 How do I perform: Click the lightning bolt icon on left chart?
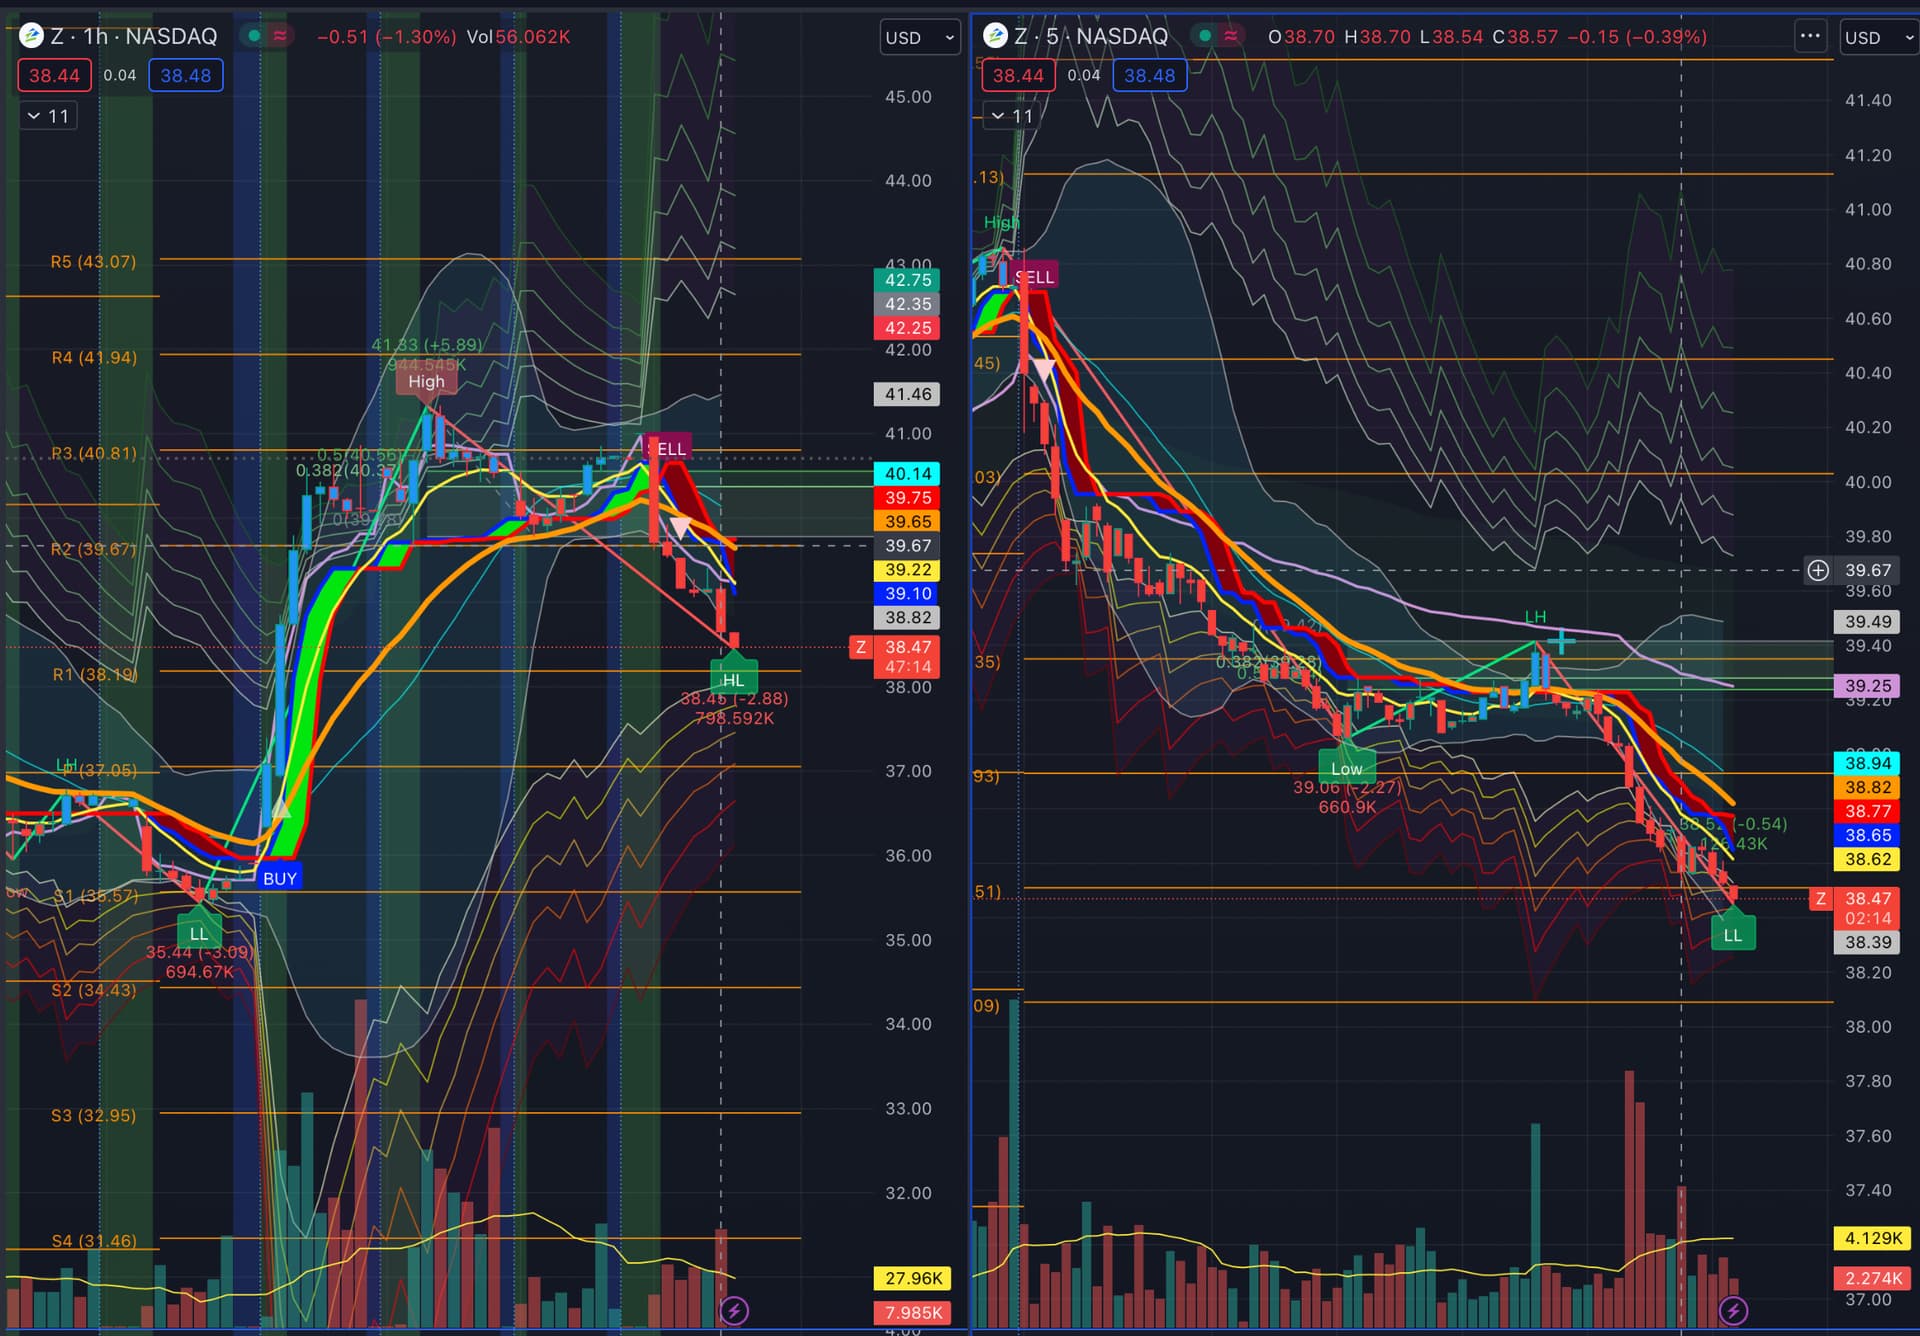734,1310
